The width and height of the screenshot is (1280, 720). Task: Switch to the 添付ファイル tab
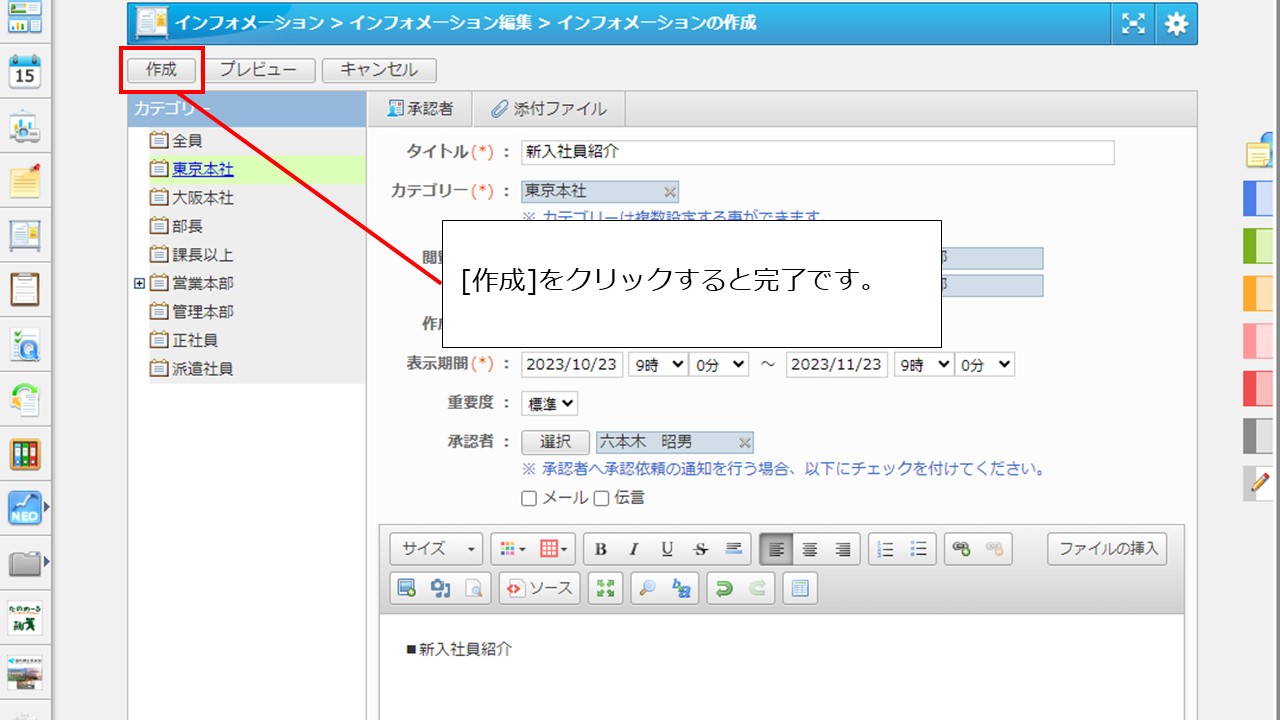point(549,109)
